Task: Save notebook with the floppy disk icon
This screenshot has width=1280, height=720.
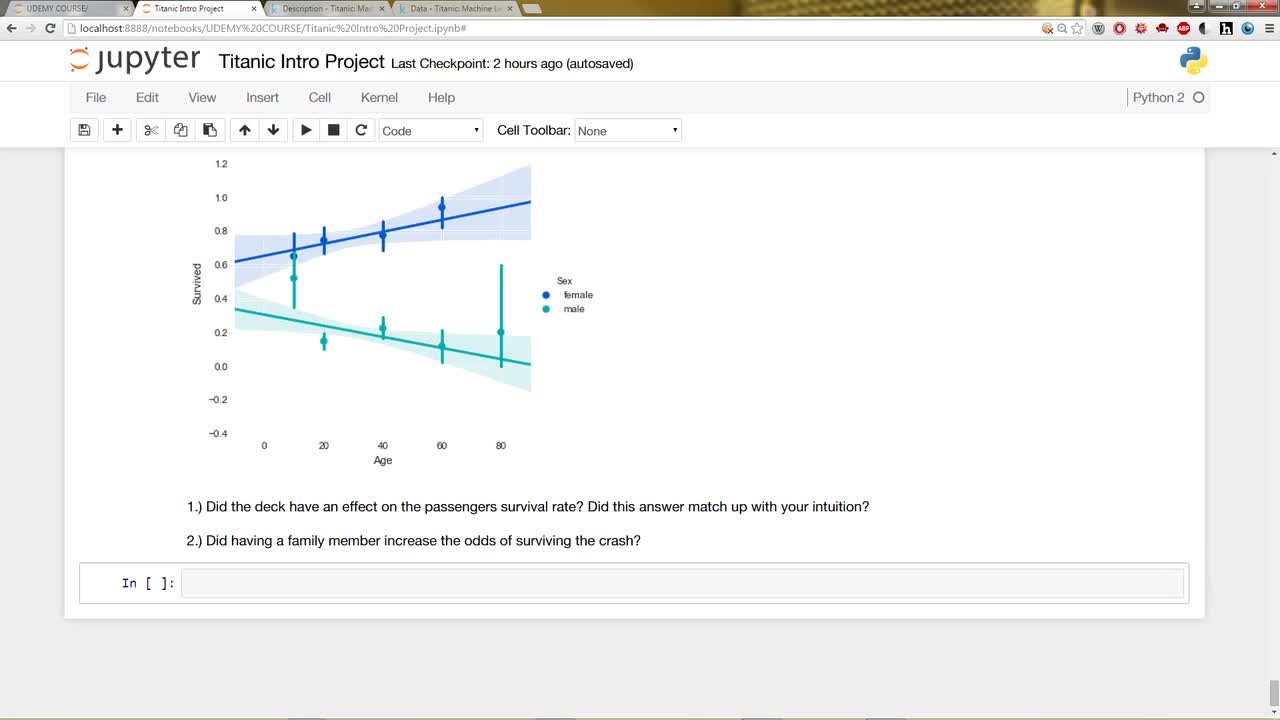Action: coord(84,130)
